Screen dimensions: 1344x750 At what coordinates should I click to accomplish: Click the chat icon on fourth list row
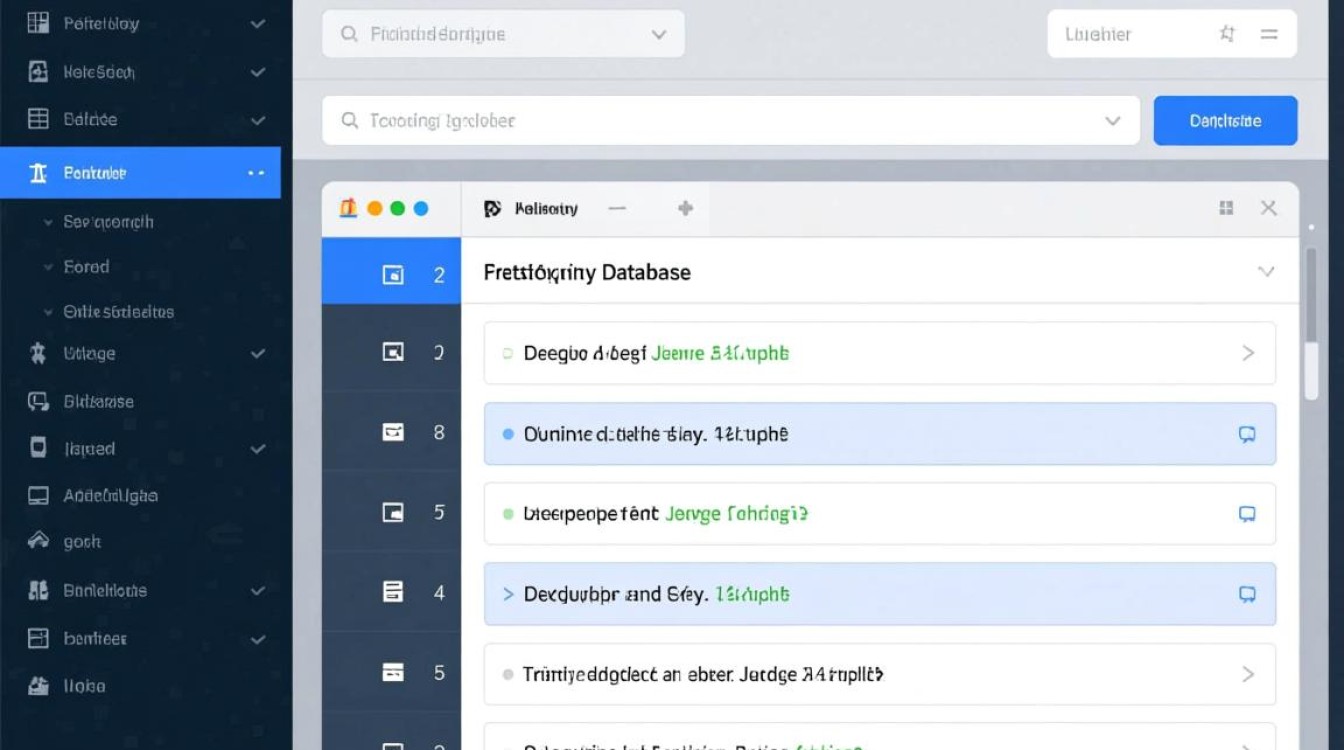point(1247,594)
